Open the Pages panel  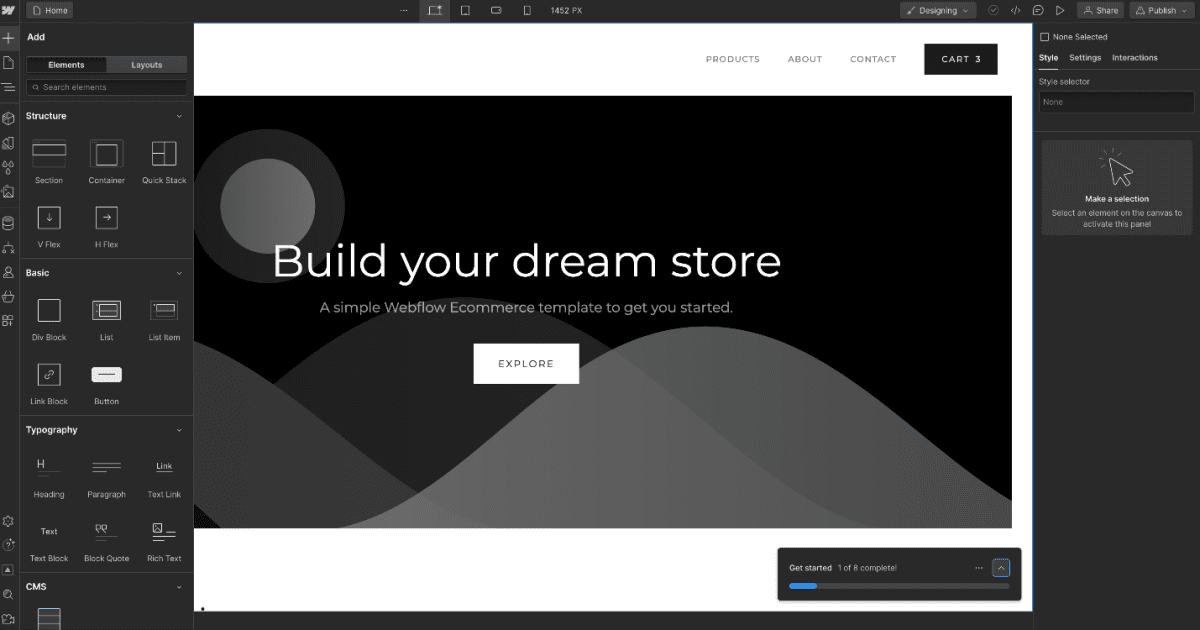pos(10,62)
